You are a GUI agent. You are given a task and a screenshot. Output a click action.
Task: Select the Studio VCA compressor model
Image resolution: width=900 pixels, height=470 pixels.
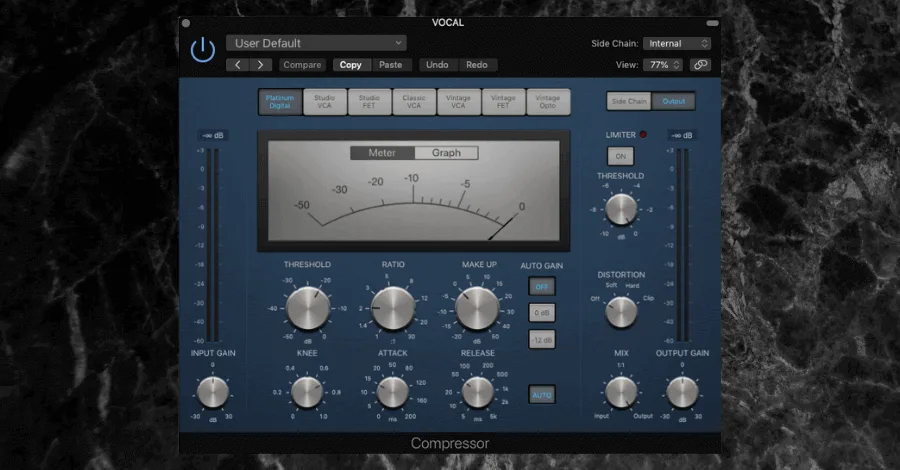coord(325,102)
